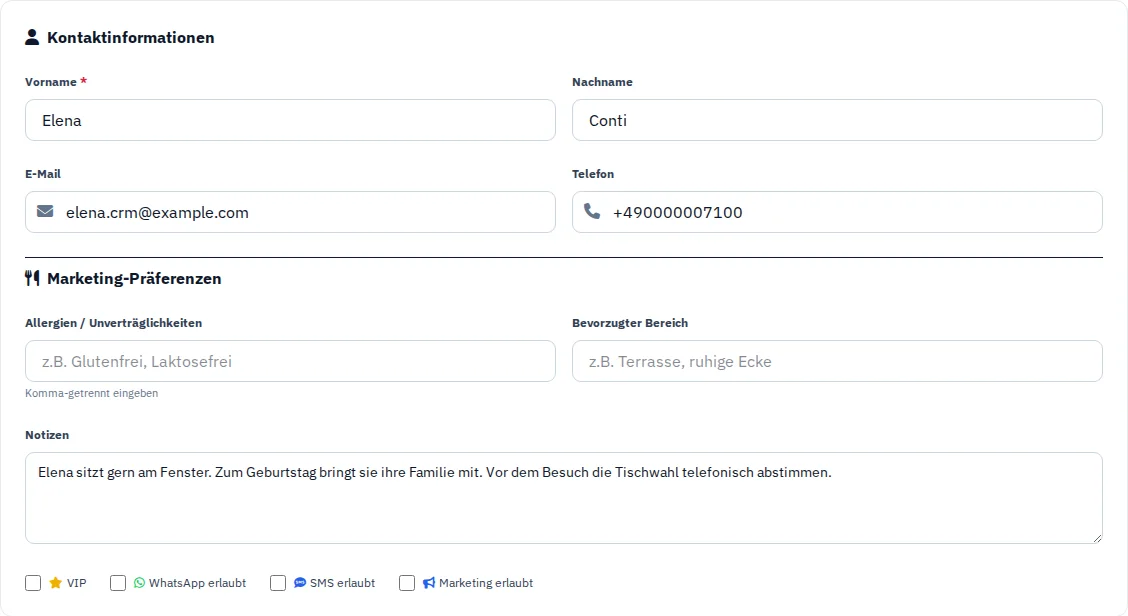1128x616 pixels.
Task: Click the envelope icon in E-Mail field
Action: pyautogui.click(x=45, y=212)
